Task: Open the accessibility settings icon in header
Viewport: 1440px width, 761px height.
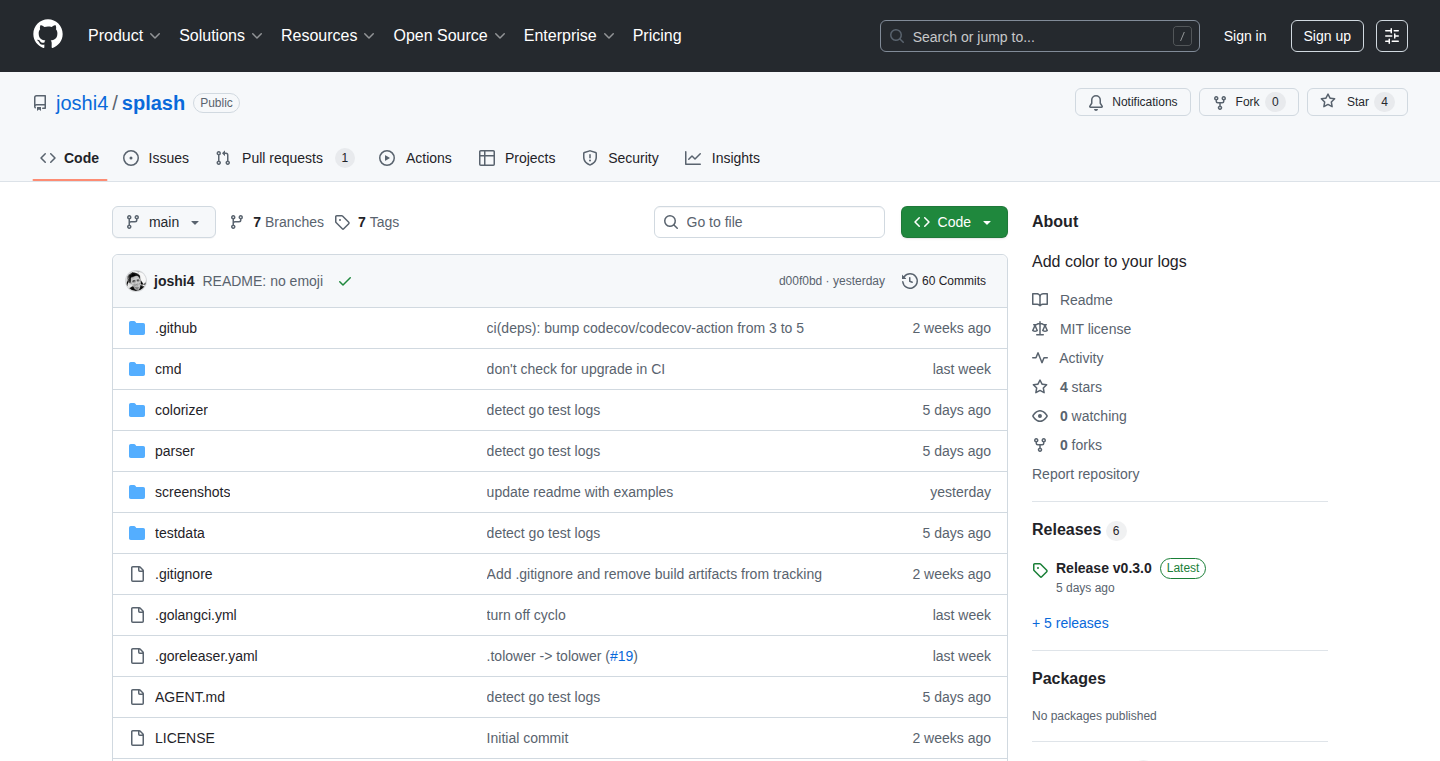Action: coord(1392,36)
